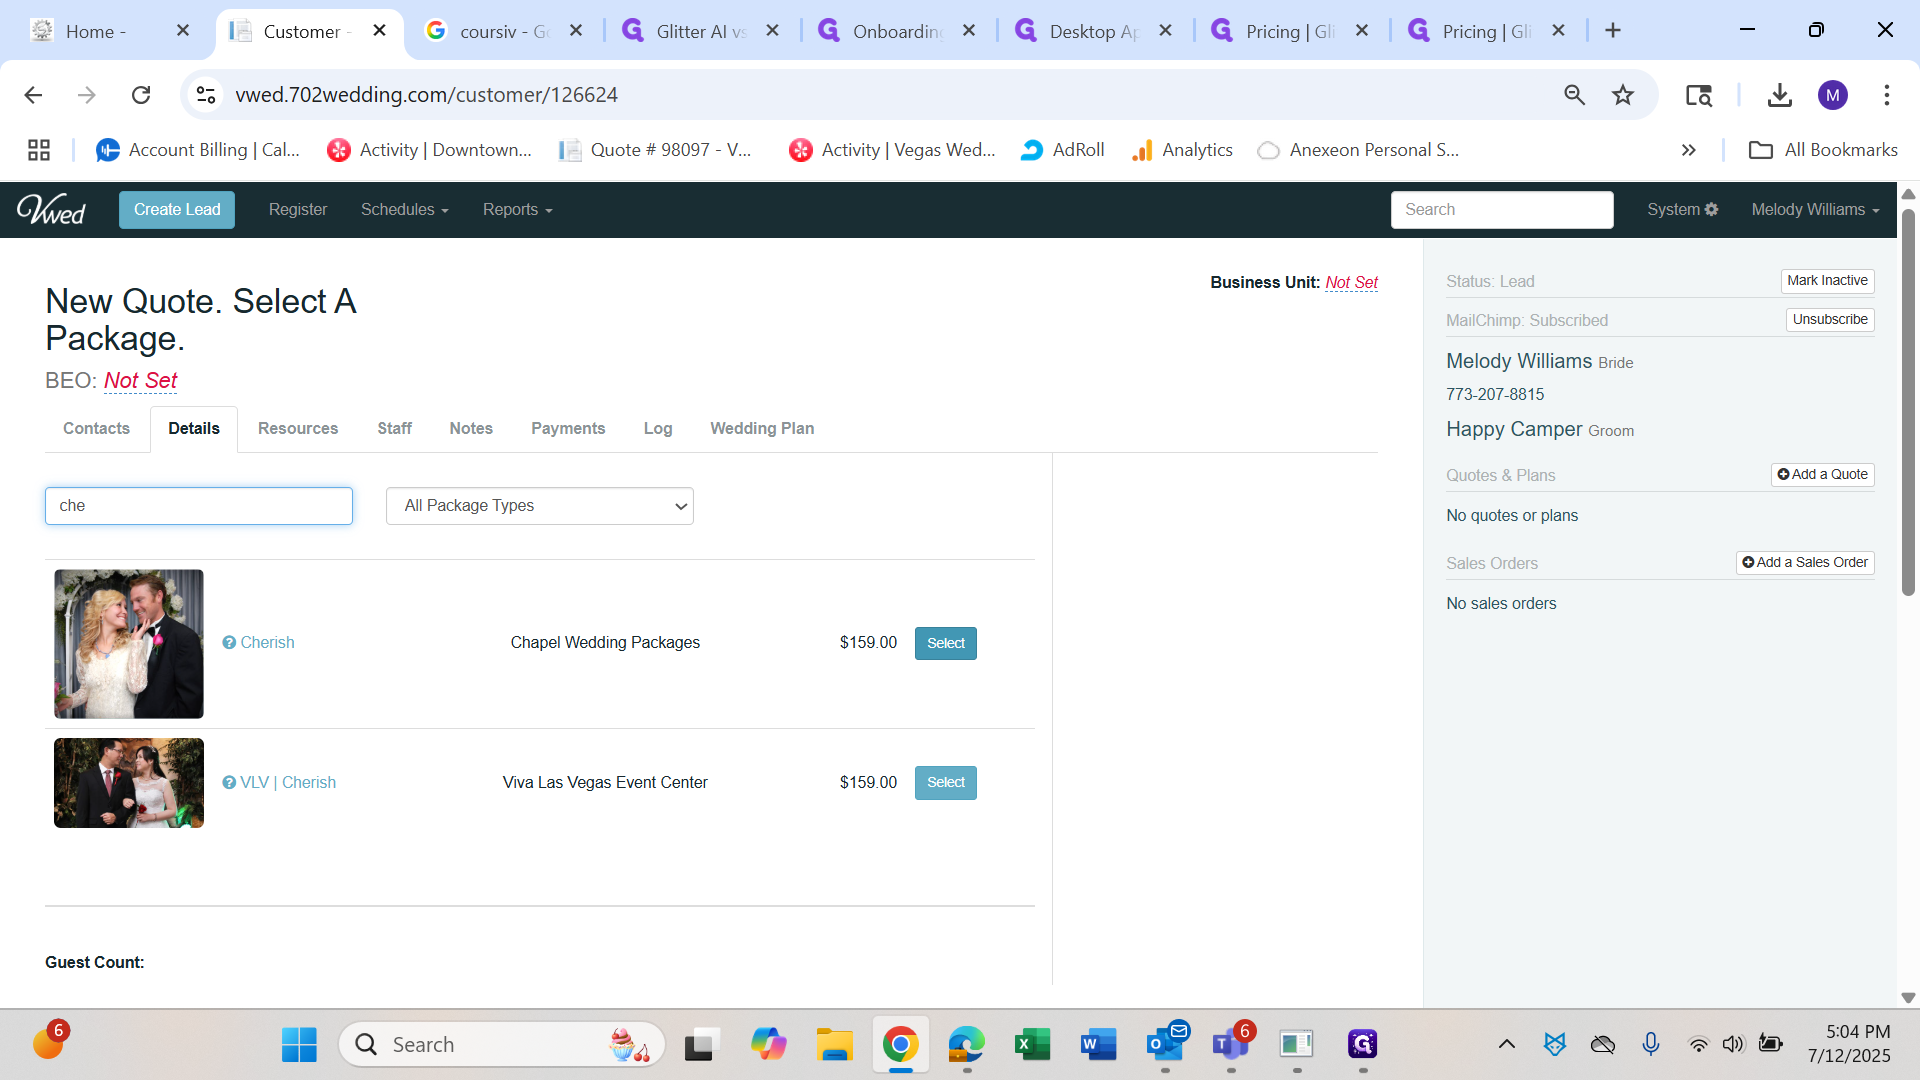Expand the Reports menu
1920x1080 pixels.
(517, 209)
